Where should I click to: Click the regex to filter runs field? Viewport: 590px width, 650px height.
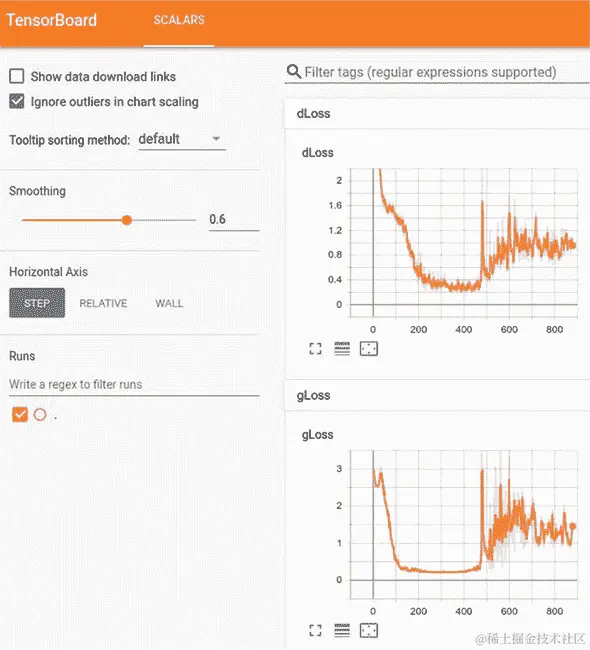coord(134,384)
